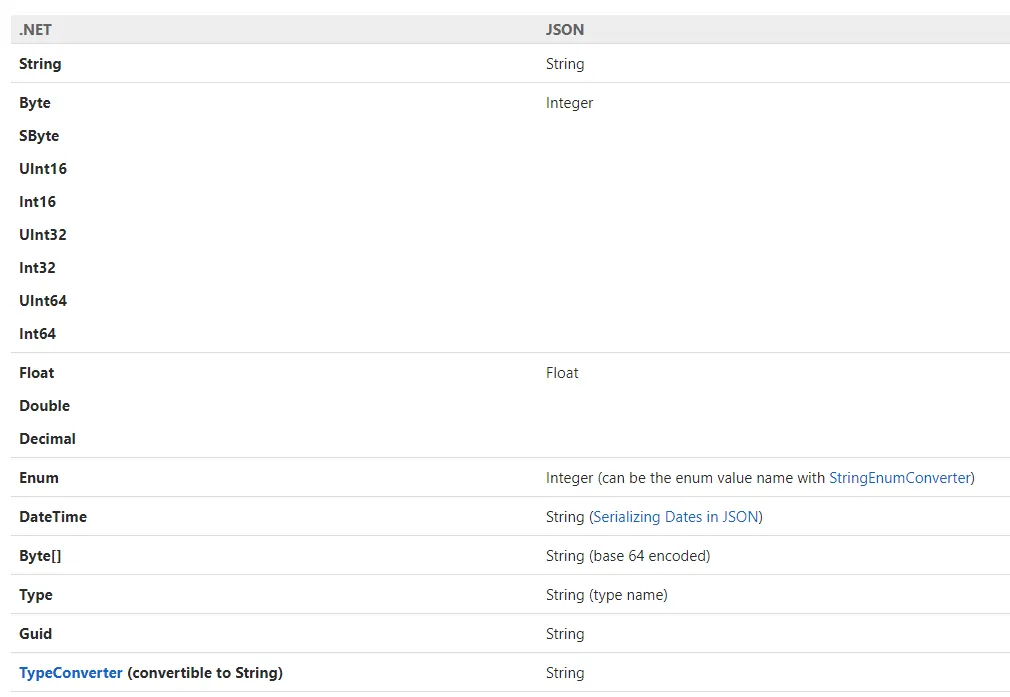Click the String (base 64 encoded) text
Screen dimensions: 1010x697
click(x=628, y=556)
